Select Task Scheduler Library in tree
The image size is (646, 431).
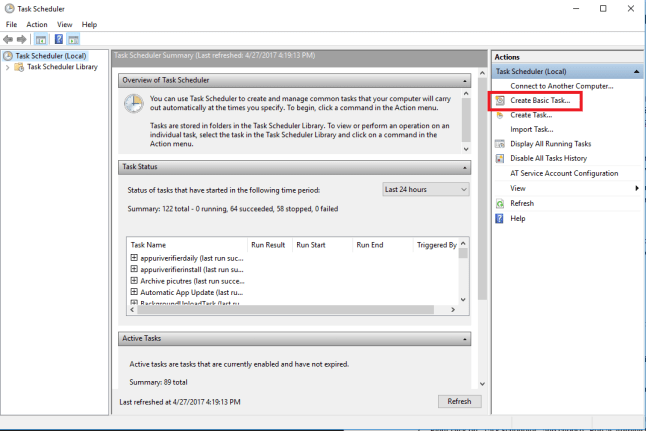(62, 67)
